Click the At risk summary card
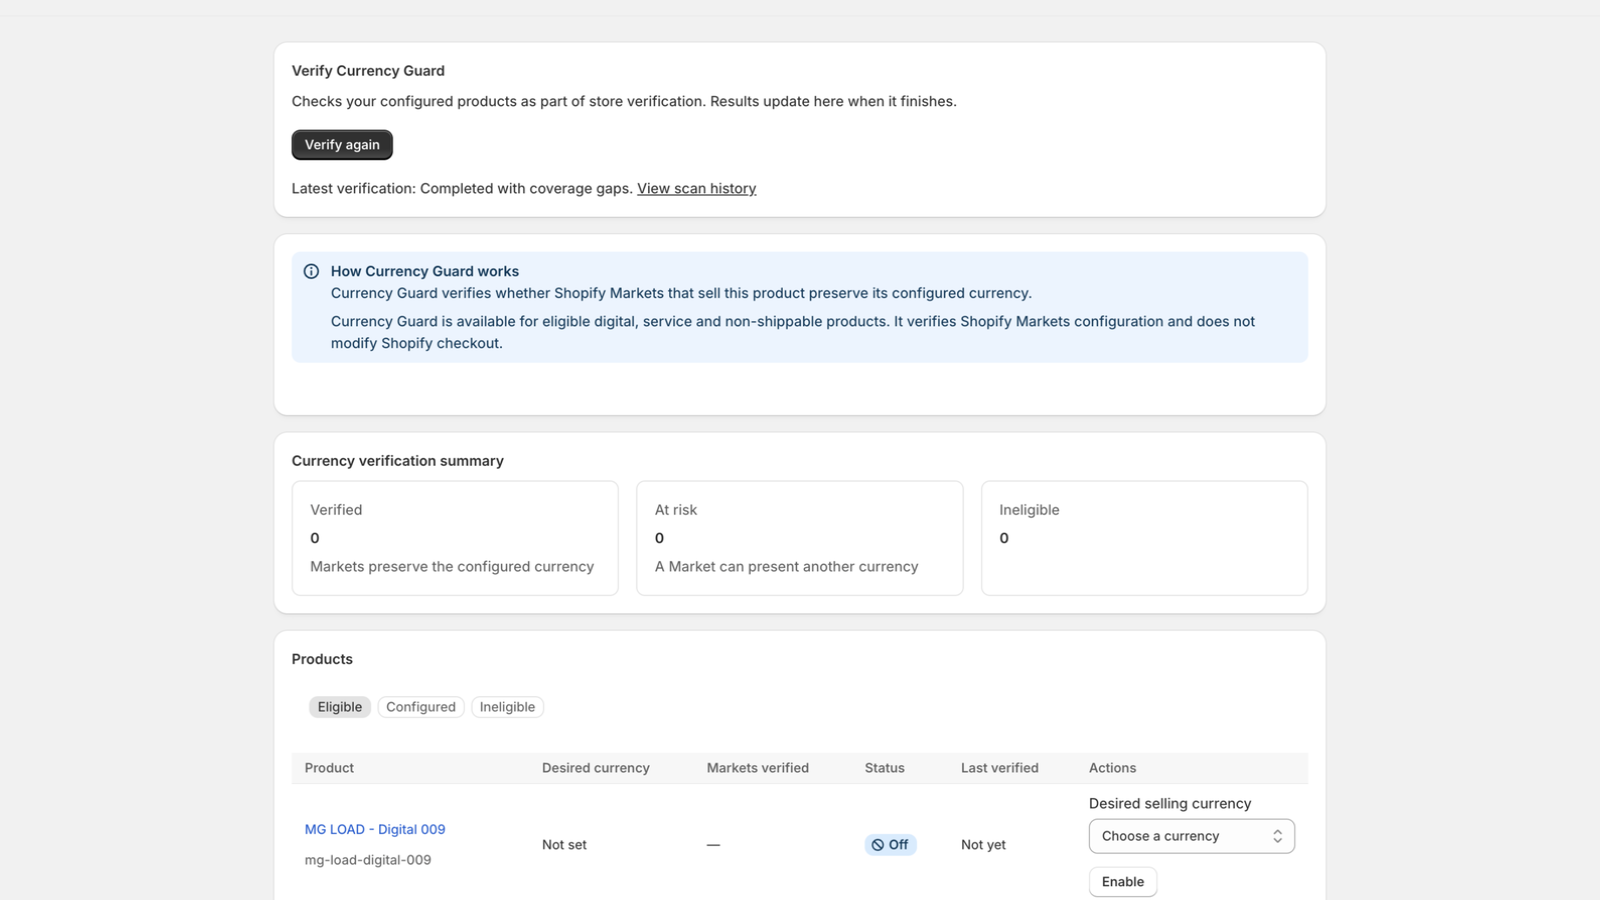 coord(800,538)
